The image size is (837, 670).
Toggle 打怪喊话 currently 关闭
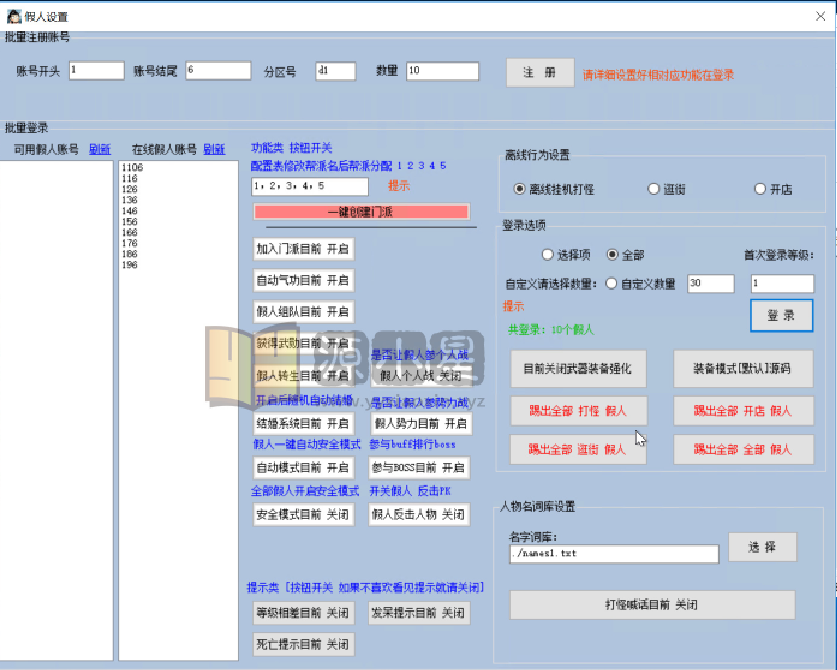651,605
